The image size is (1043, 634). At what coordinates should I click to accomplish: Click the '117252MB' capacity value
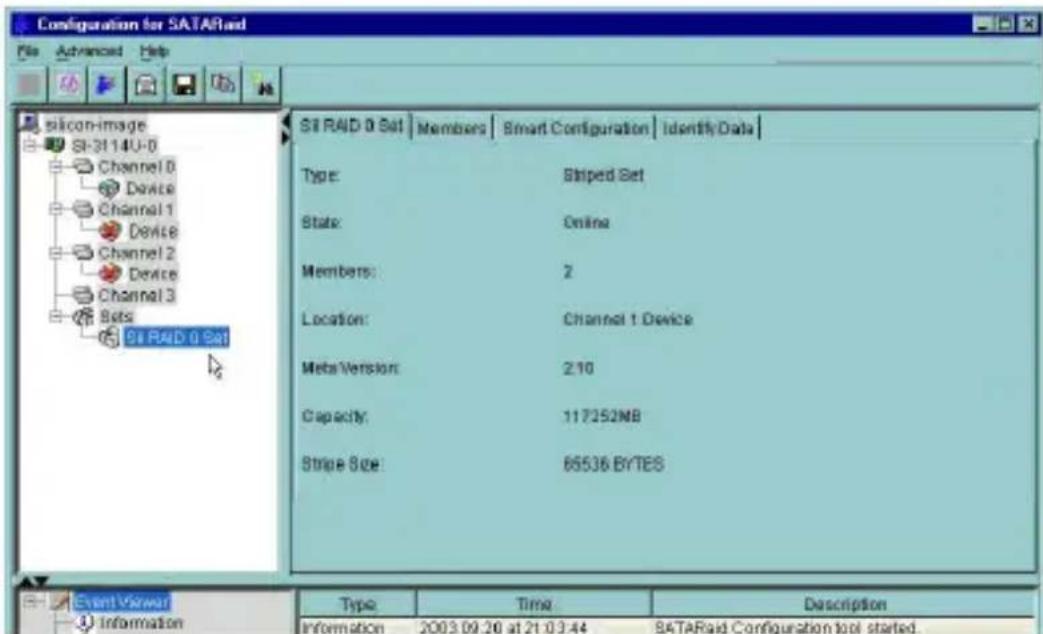(x=602, y=416)
